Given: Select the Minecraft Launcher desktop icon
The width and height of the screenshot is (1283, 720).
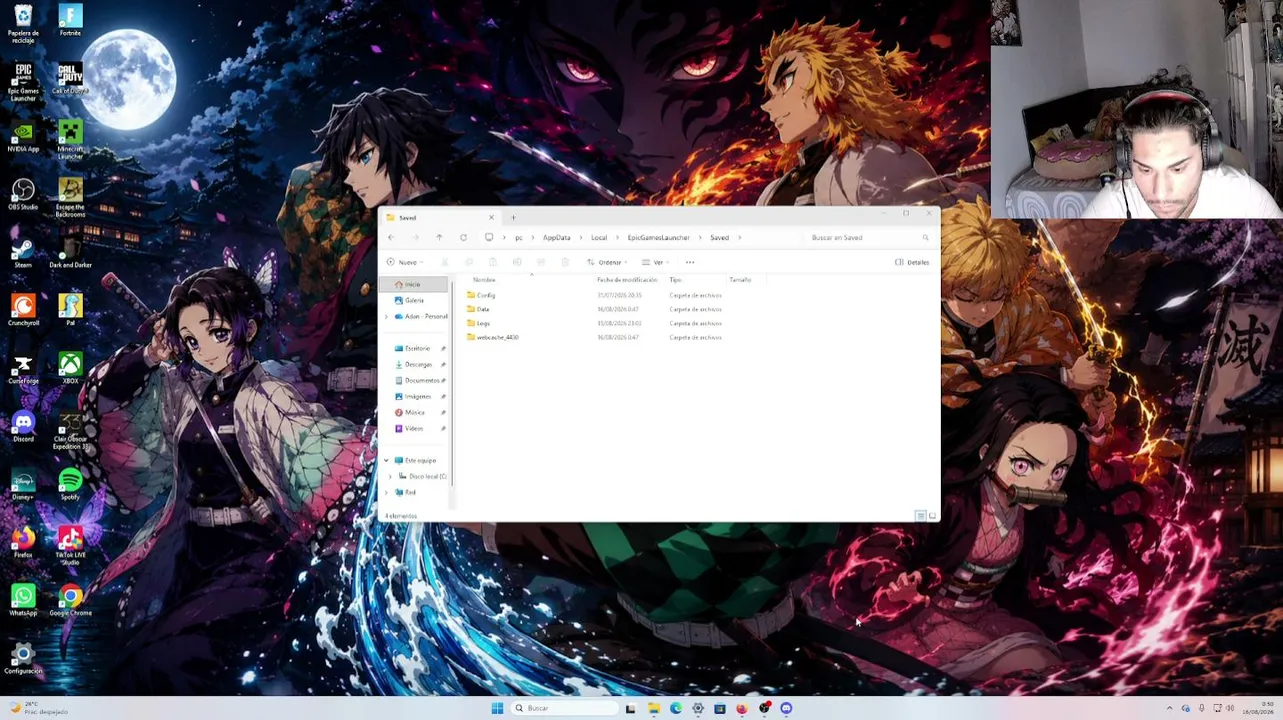Looking at the screenshot, I should [x=70, y=141].
